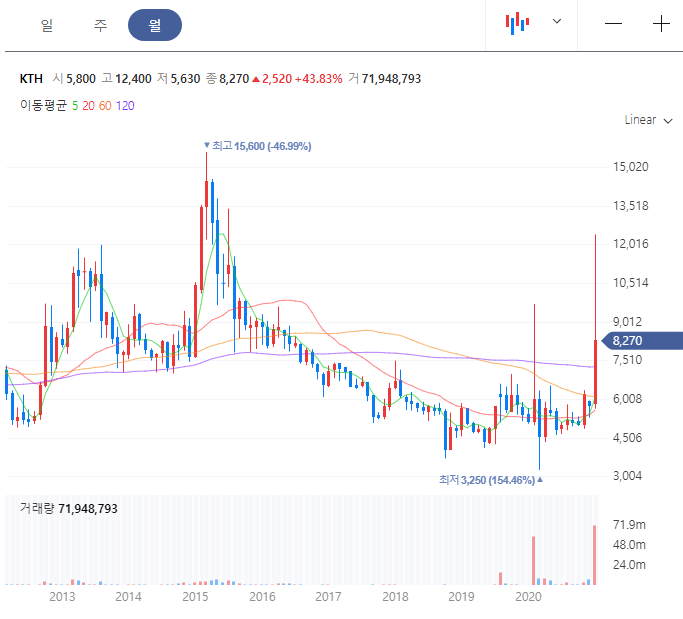The image size is (683, 619).
Task: Open the Linear scale dropdown
Action: pos(648,120)
